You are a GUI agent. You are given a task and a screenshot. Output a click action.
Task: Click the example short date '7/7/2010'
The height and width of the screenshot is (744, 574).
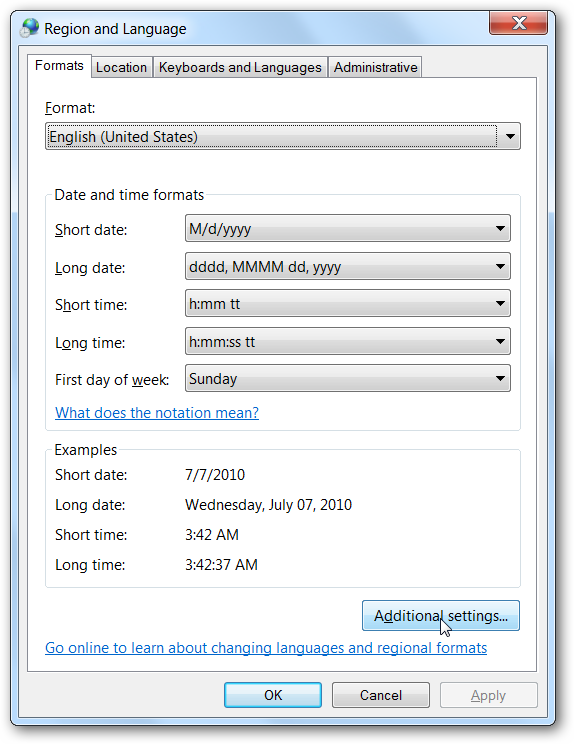(x=215, y=475)
